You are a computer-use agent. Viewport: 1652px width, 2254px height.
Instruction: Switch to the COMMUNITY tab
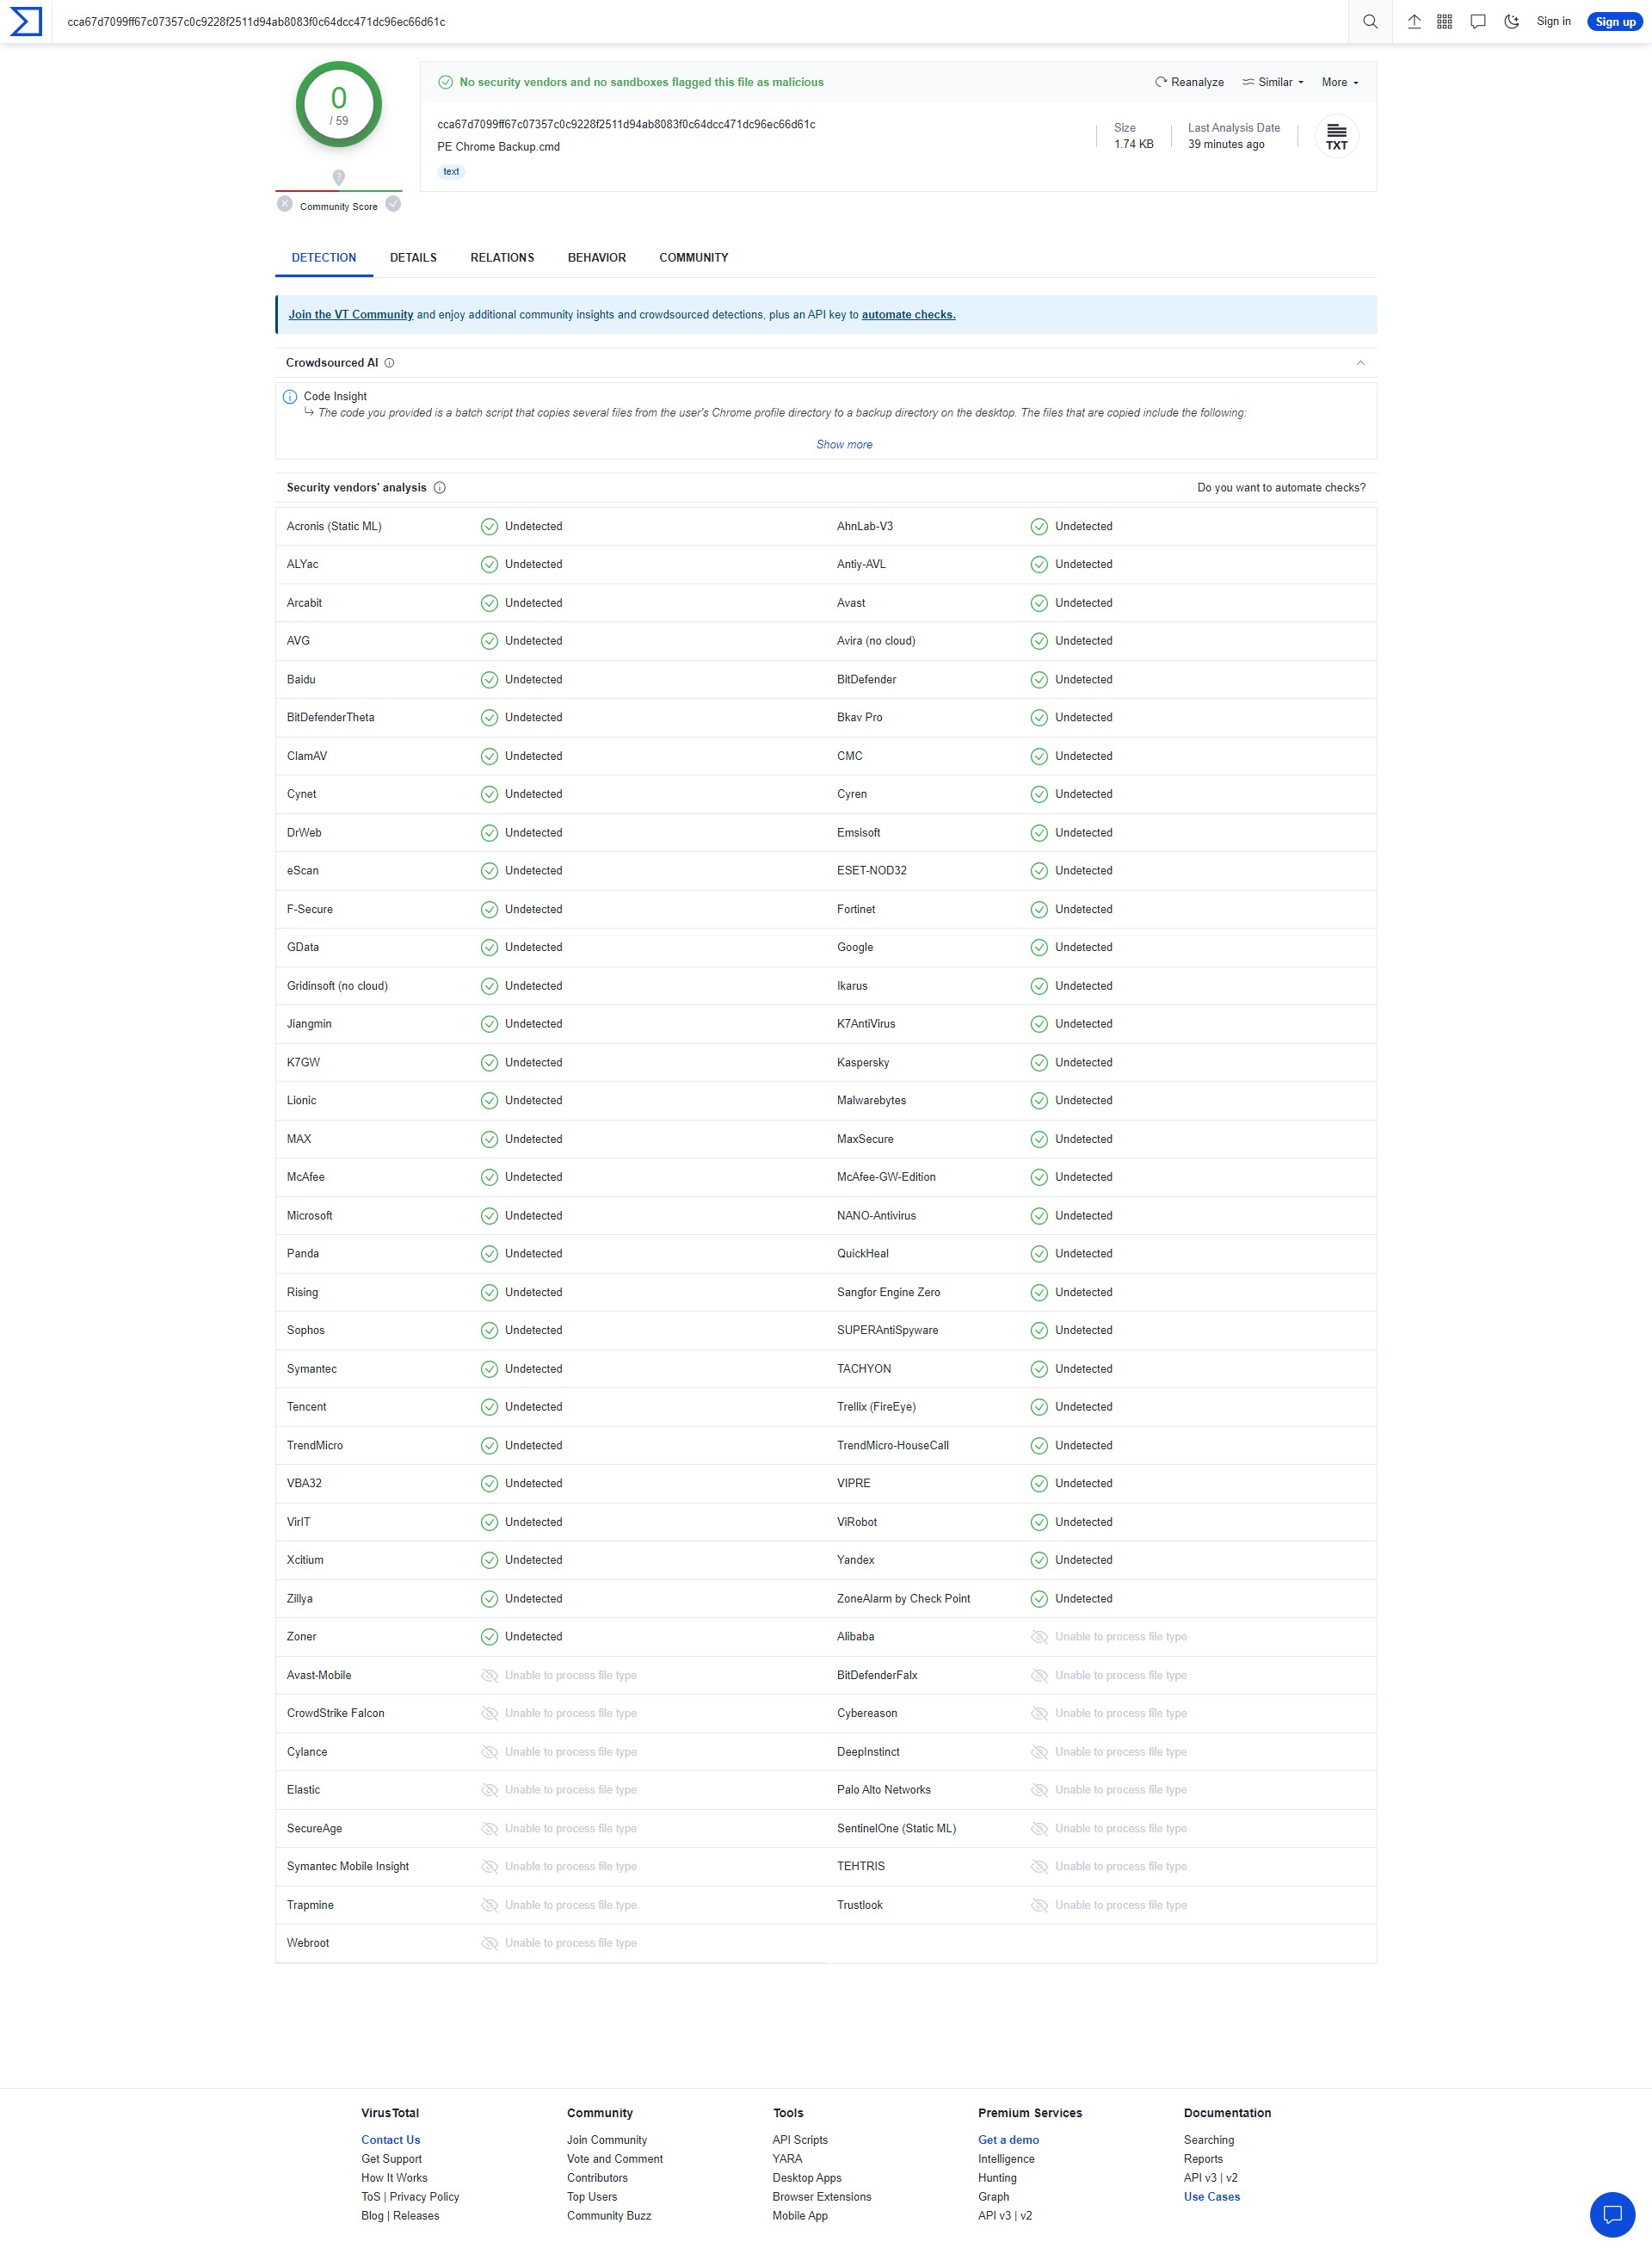[693, 258]
